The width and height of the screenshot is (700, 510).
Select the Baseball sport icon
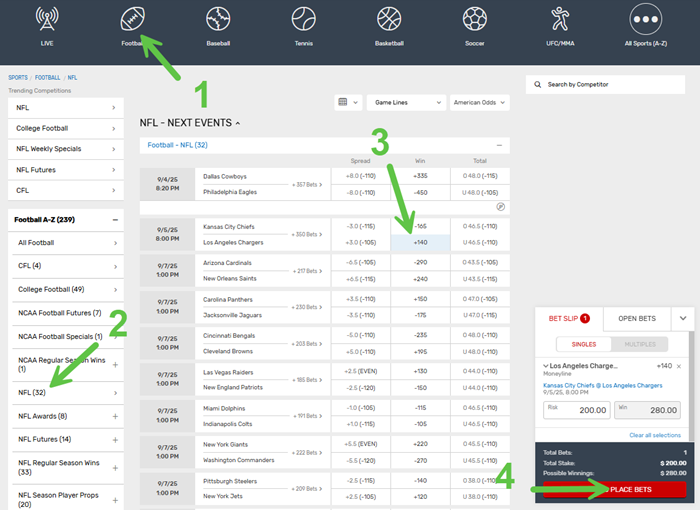[x=218, y=24]
